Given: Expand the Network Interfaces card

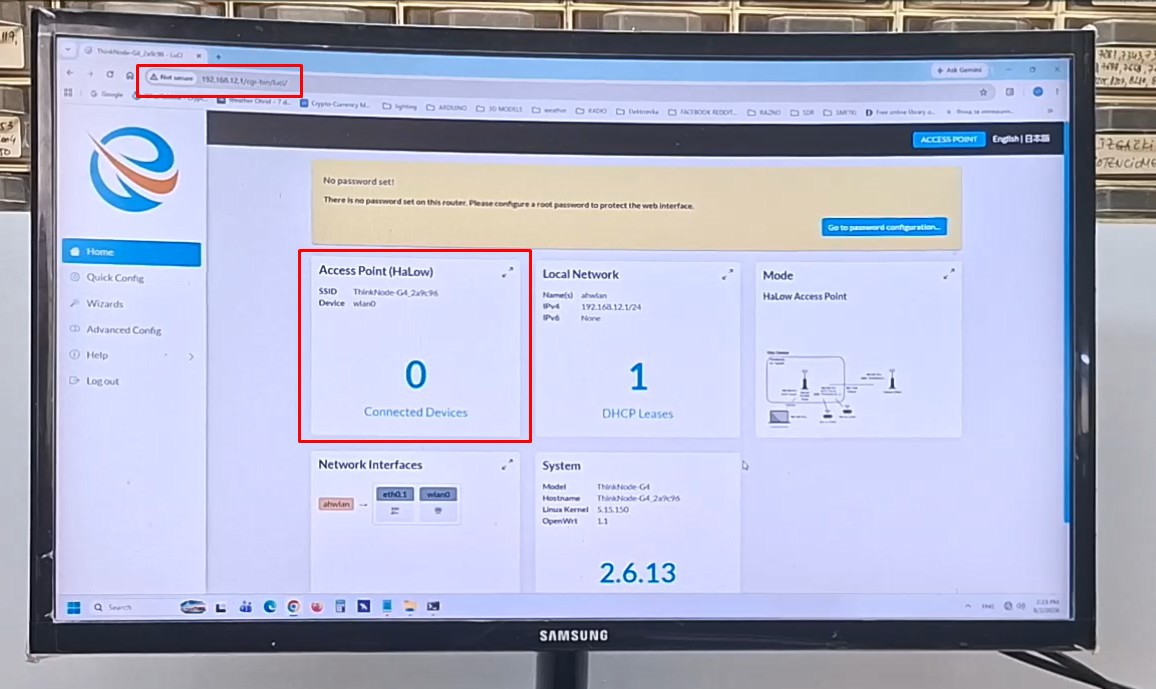Looking at the screenshot, I should pos(507,465).
